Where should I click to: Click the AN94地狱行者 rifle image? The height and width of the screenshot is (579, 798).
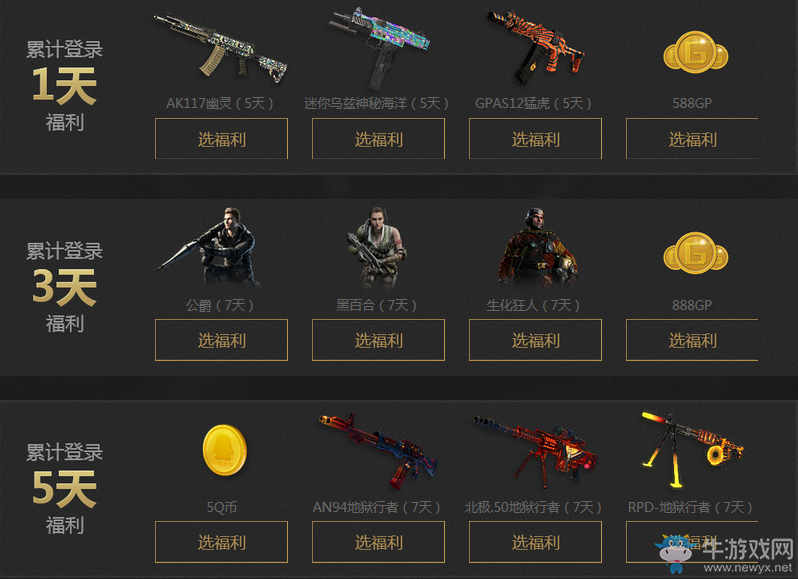click(378, 450)
